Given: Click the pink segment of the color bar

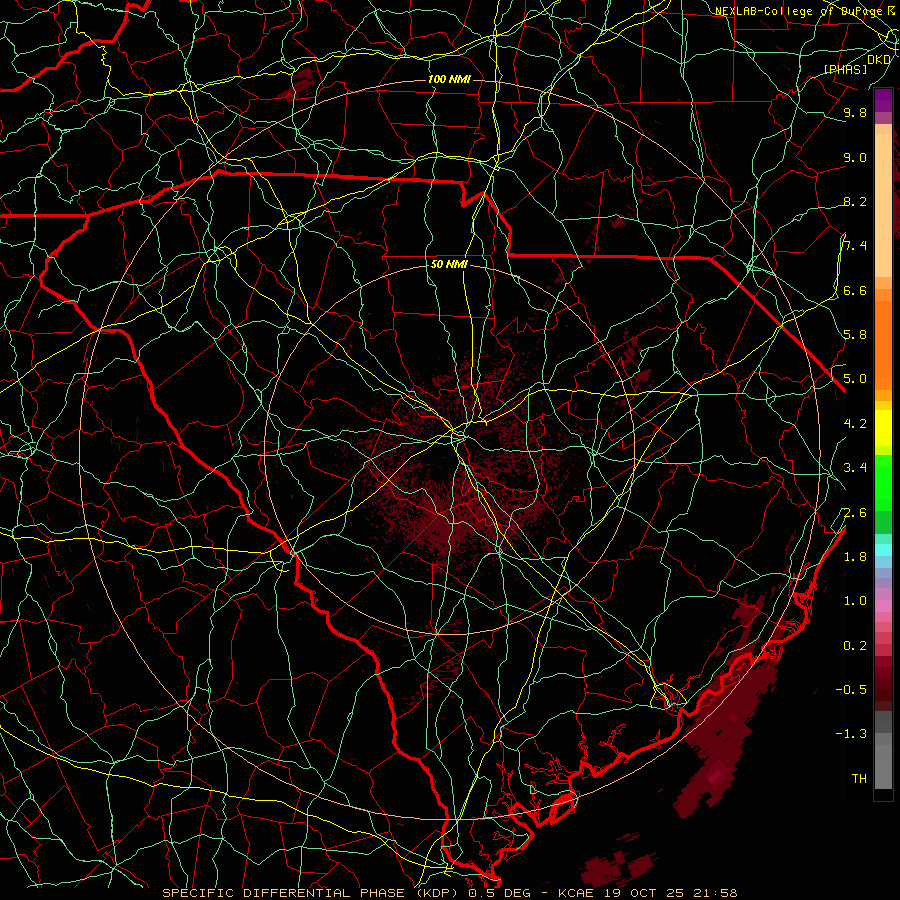Looking at the screenshot, I should click(883, 606).
